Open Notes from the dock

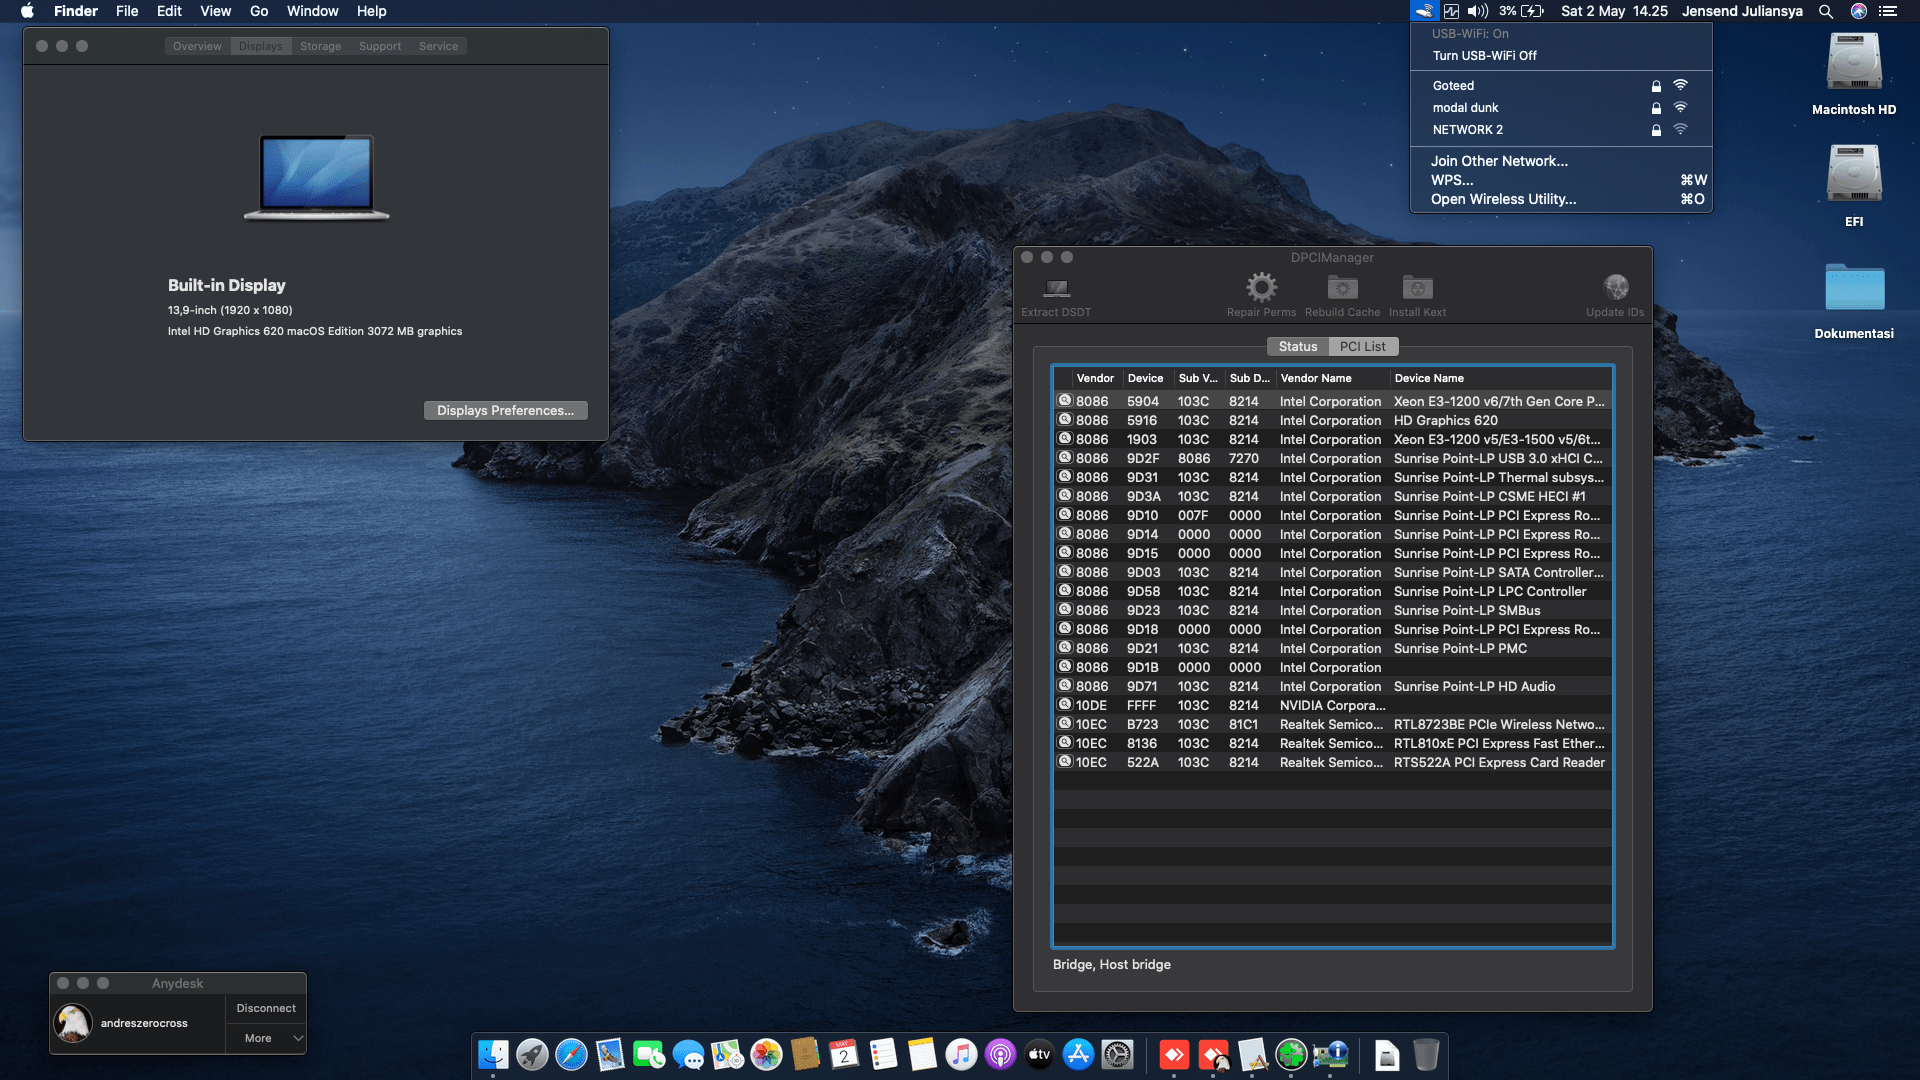click(x=922, y=1054)
